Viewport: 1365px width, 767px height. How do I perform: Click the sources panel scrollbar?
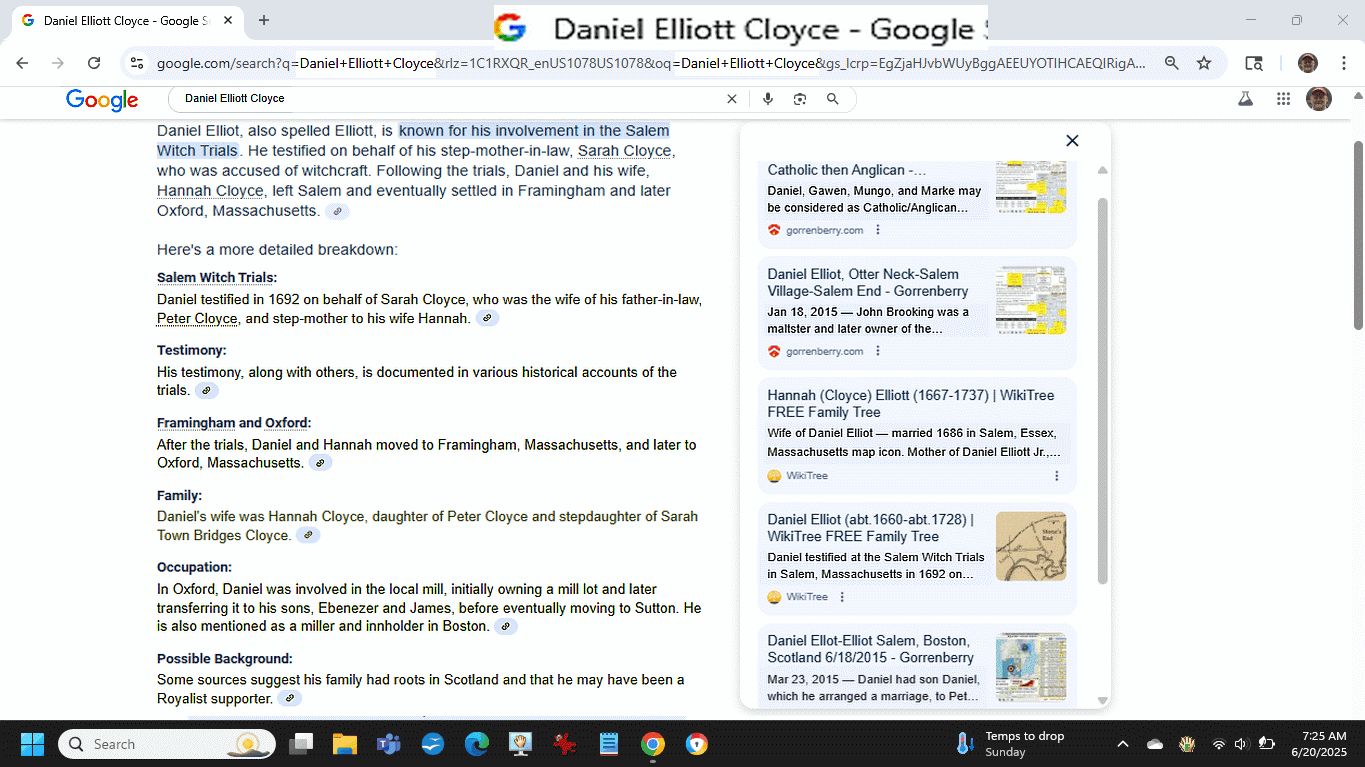(x=1103, y=390)
